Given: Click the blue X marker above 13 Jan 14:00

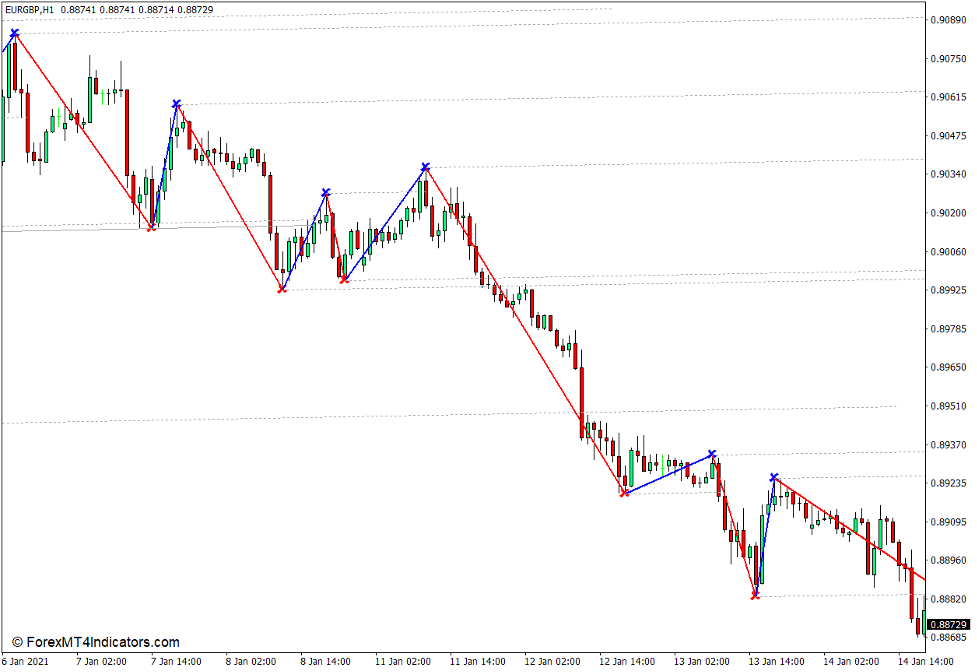Looking at the screenshot, I should point(773,479).
